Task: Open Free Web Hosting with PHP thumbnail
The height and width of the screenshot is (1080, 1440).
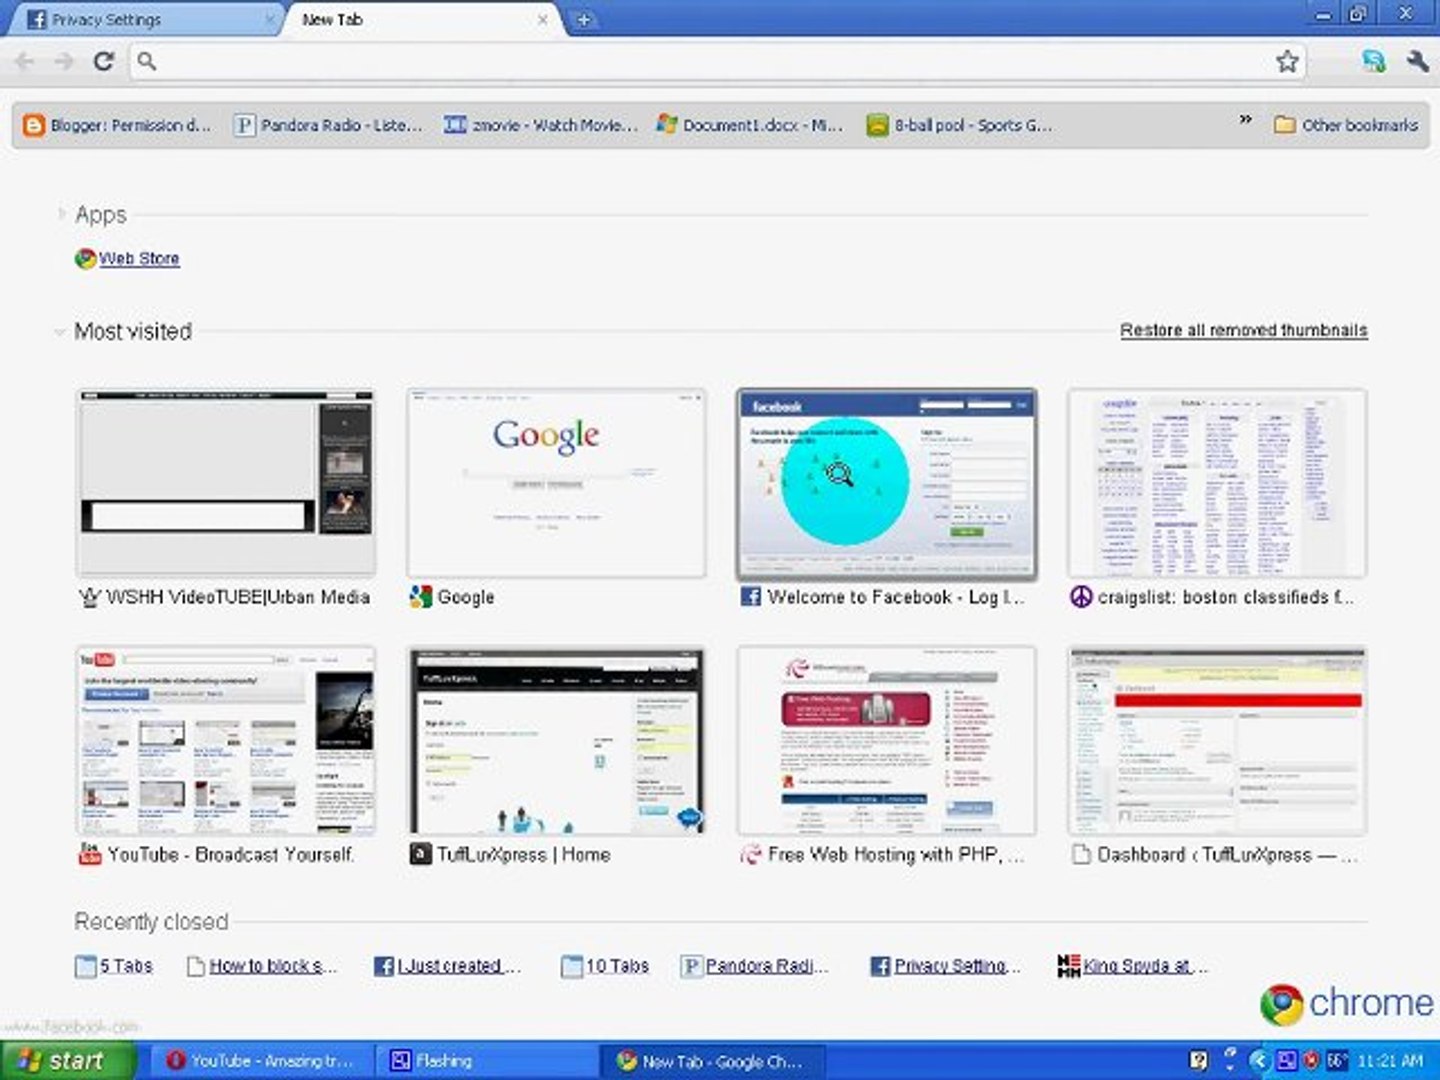Action: [x=886, y=741]
